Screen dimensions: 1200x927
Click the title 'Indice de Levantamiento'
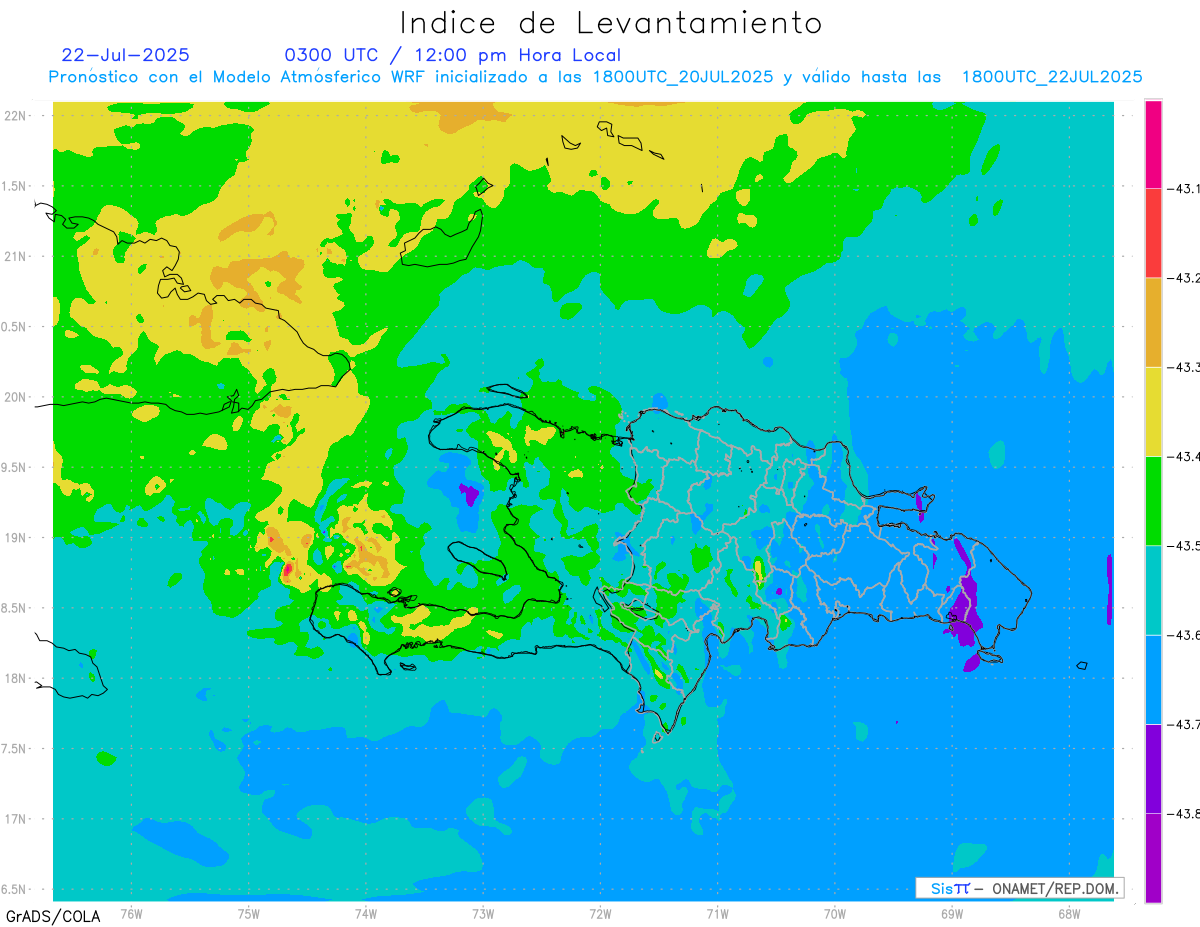click(x=611, y=23)
